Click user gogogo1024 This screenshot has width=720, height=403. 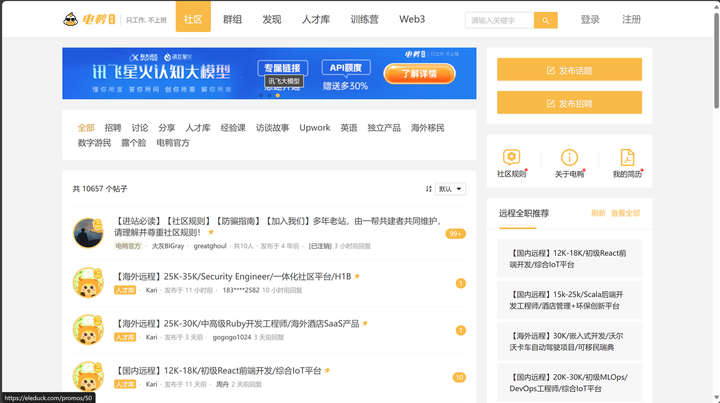(232, 337)
